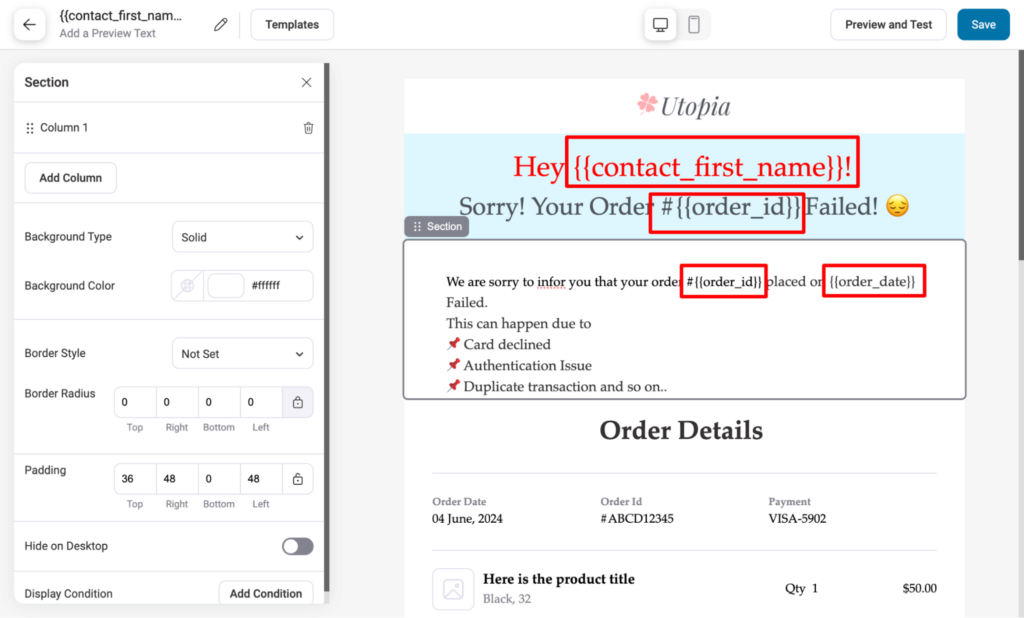Toggle the Padding link lock
This screenshot has width=1024, height=618.
pos(297,479)
